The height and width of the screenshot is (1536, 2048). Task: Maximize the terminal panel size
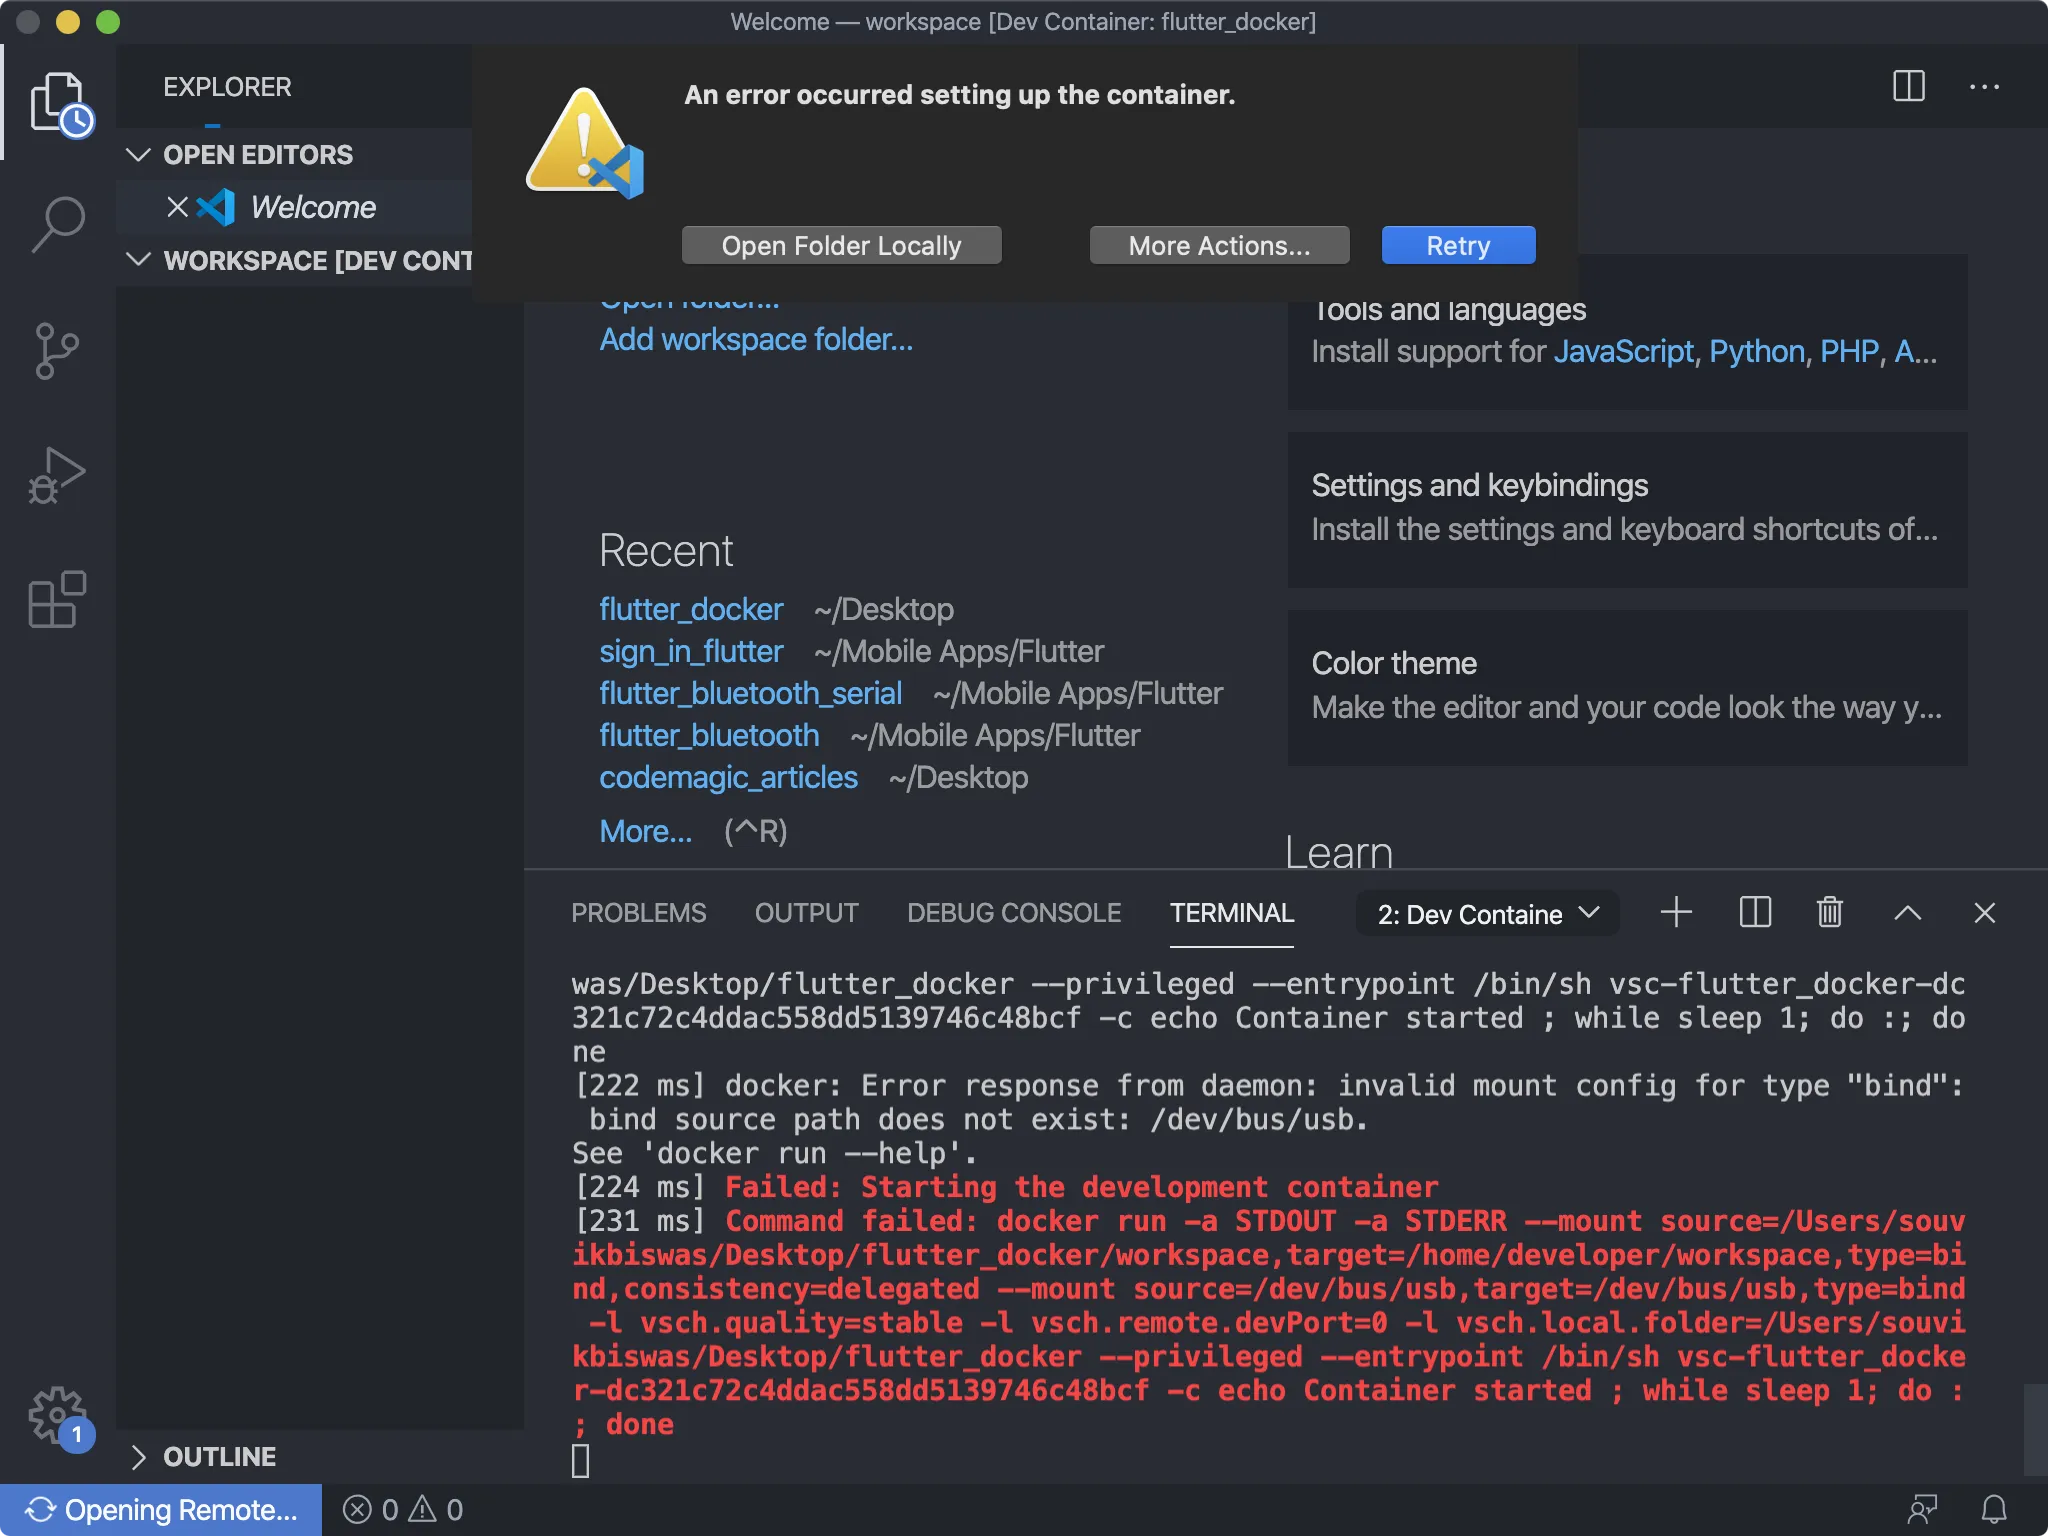point(1907,912)
